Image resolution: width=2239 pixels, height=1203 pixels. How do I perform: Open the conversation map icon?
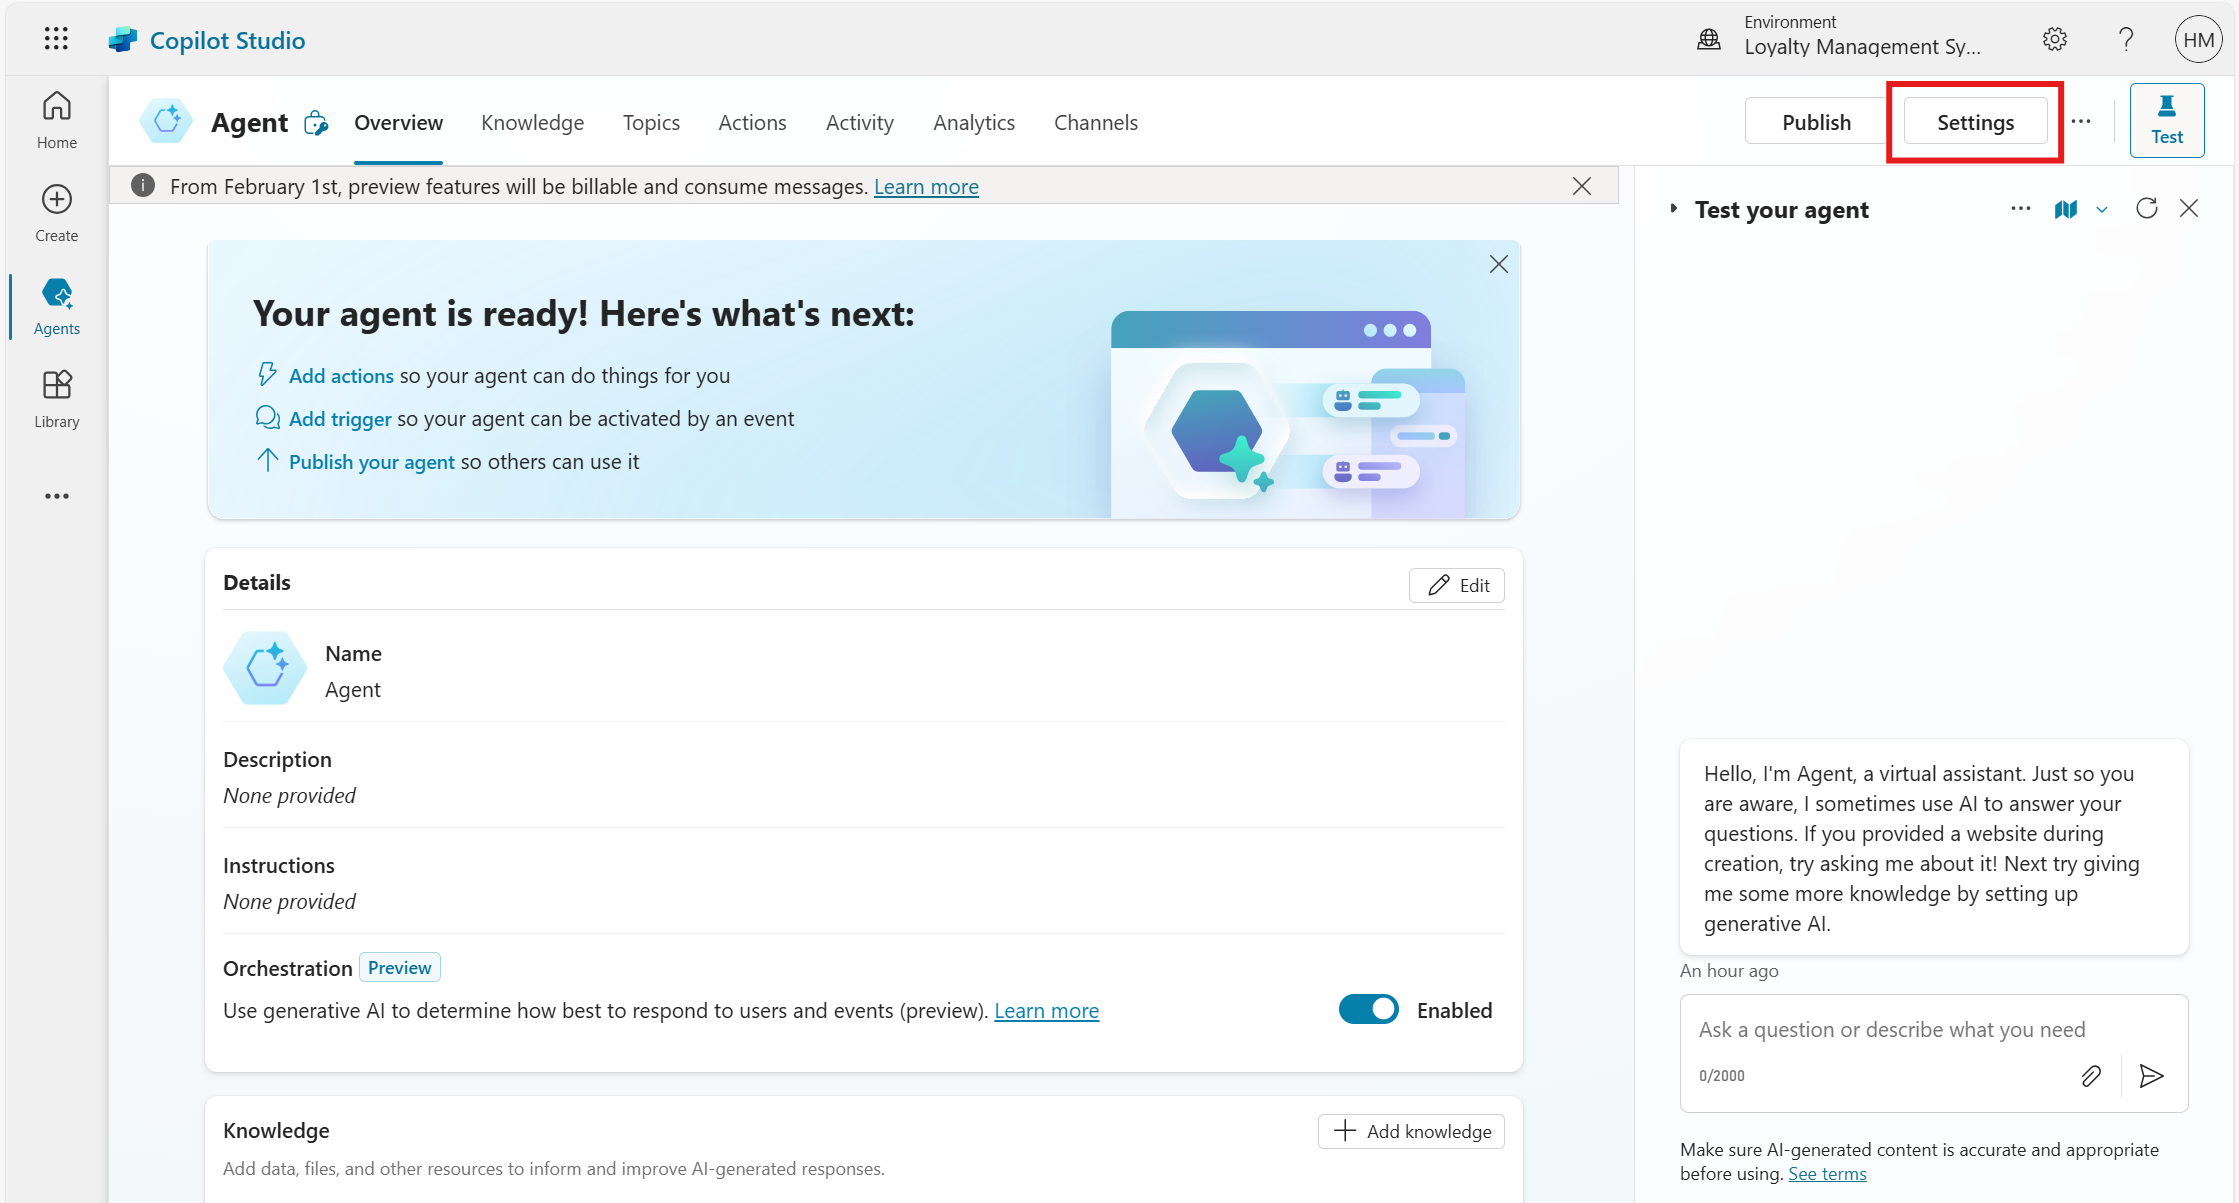[2065, 209]
